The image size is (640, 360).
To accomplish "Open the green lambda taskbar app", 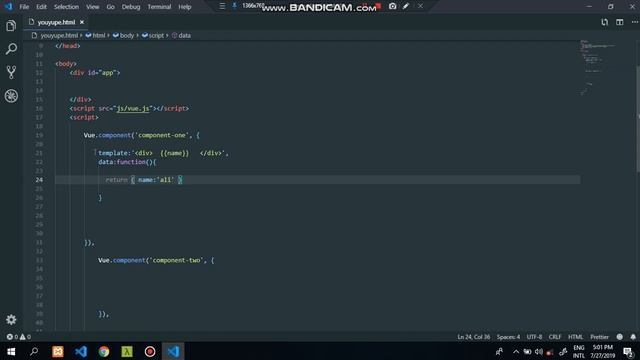I will click(127, 351).
